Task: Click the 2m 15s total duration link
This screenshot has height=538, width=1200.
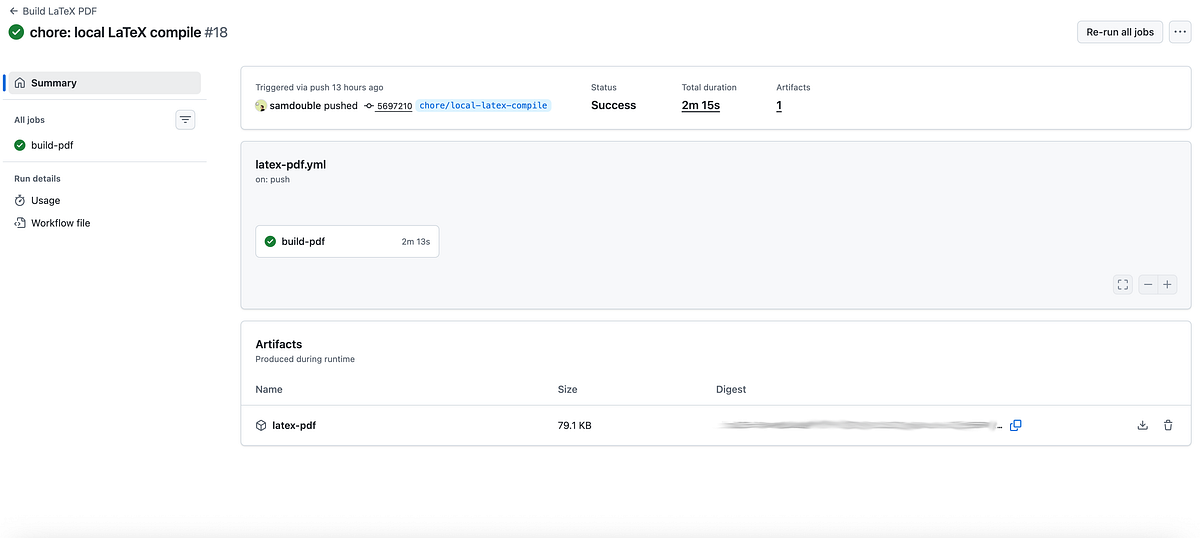Action: tap(701, 105)
